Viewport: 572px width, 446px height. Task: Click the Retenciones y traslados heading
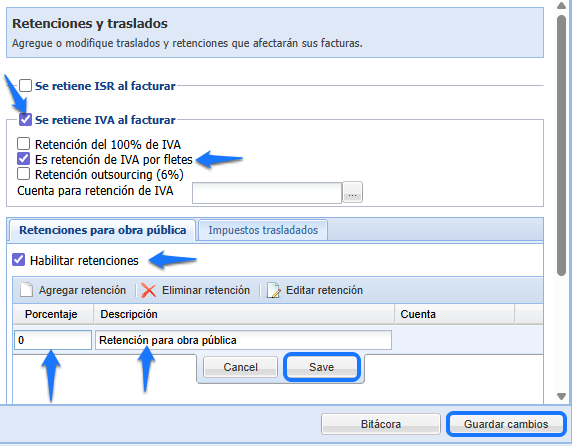pyautogui.click(x=90, y=24)
